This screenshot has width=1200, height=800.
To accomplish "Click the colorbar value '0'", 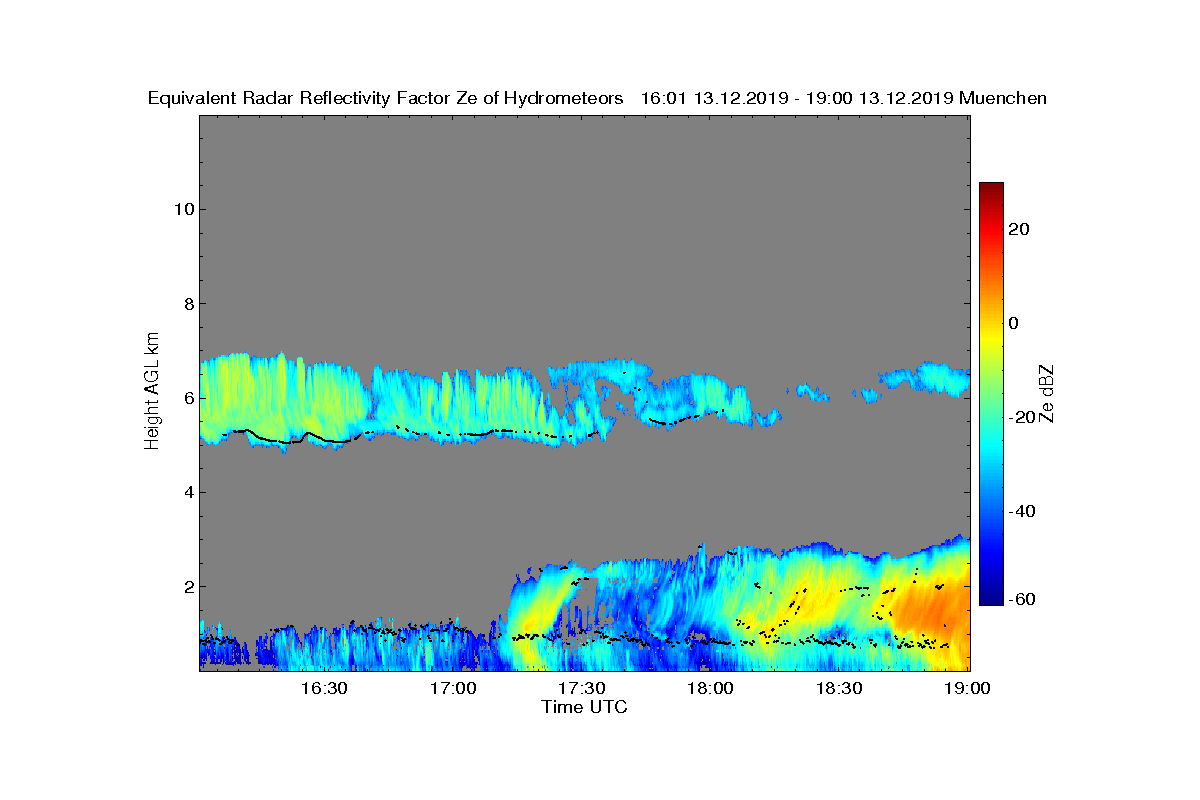I will pyautogui.click(x=1014, y=323).
